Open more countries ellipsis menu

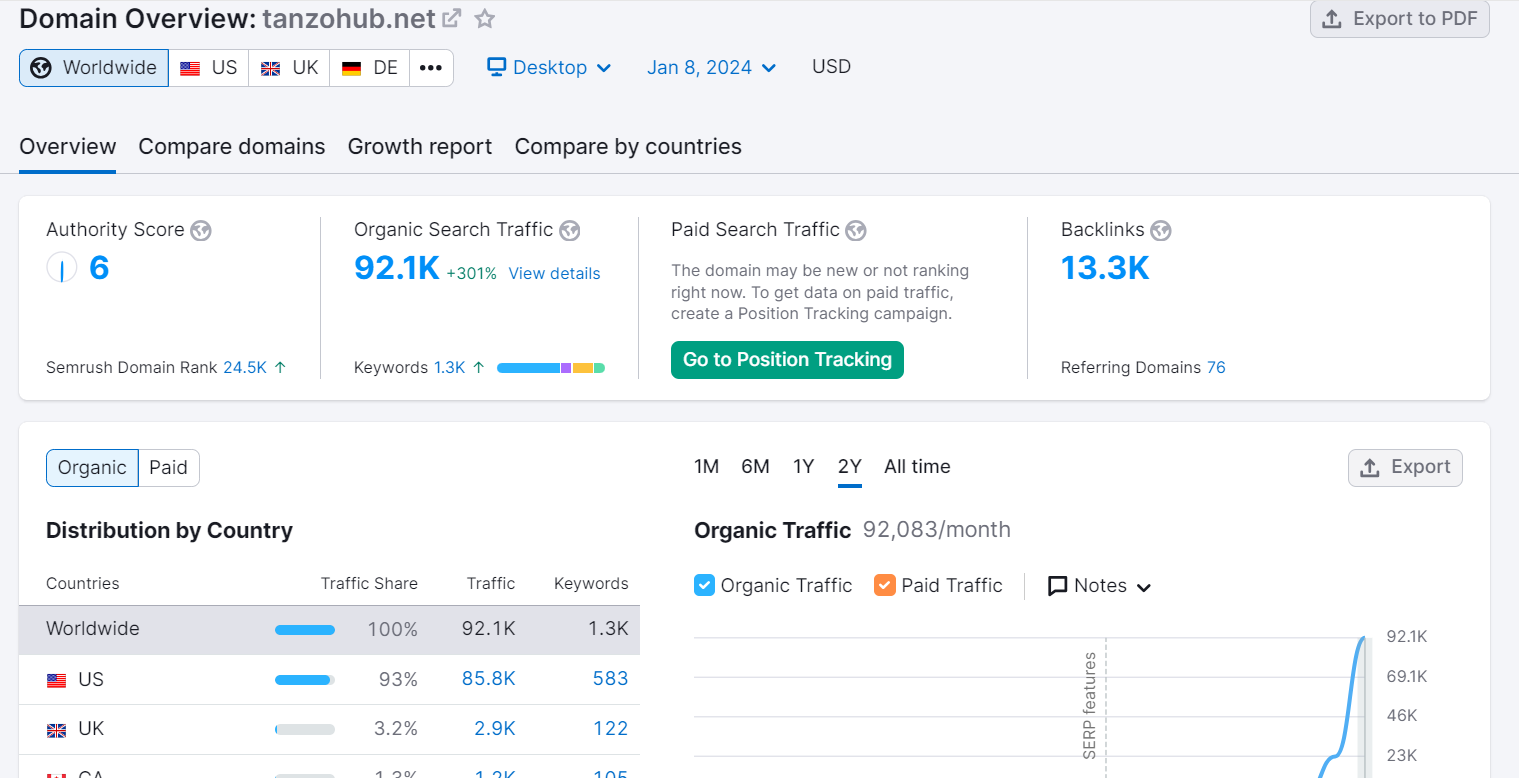pyautogui.click(x=431, y=68)
